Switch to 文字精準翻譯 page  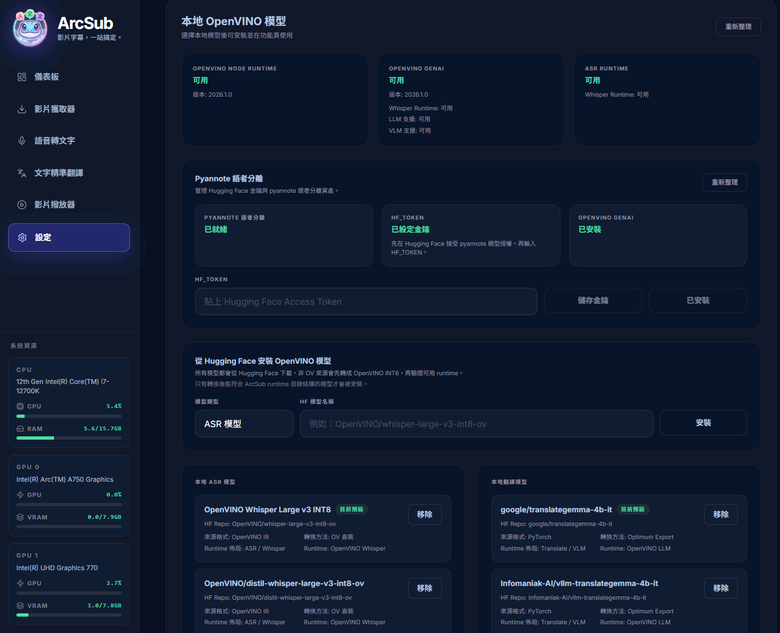click(x=69, y=173)
